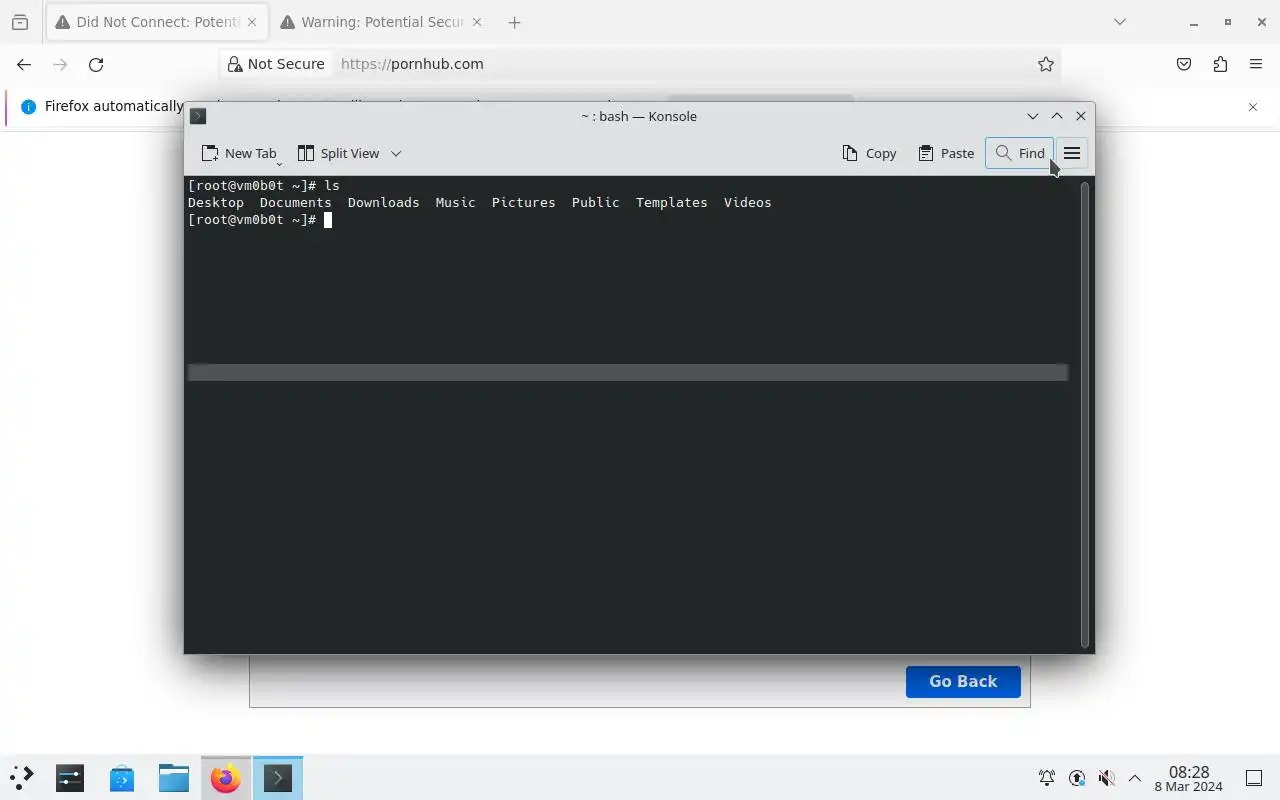
Task: Close the Konsole window
Action: point(1081,116)
